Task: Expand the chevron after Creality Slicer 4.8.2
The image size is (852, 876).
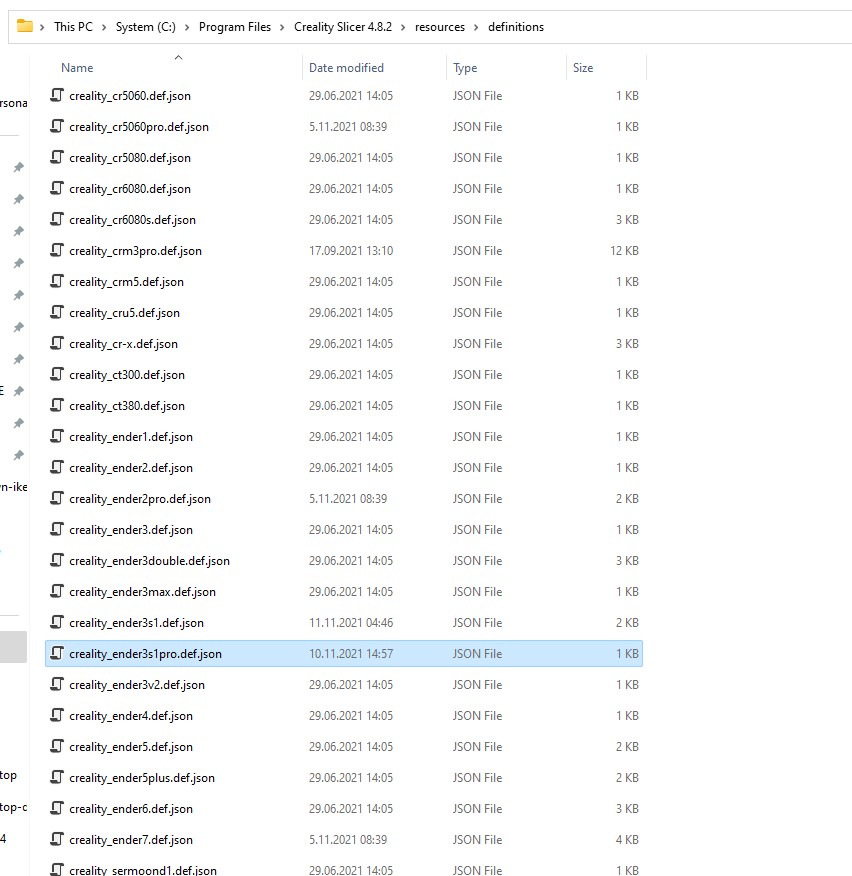Action: click(403, 27)
